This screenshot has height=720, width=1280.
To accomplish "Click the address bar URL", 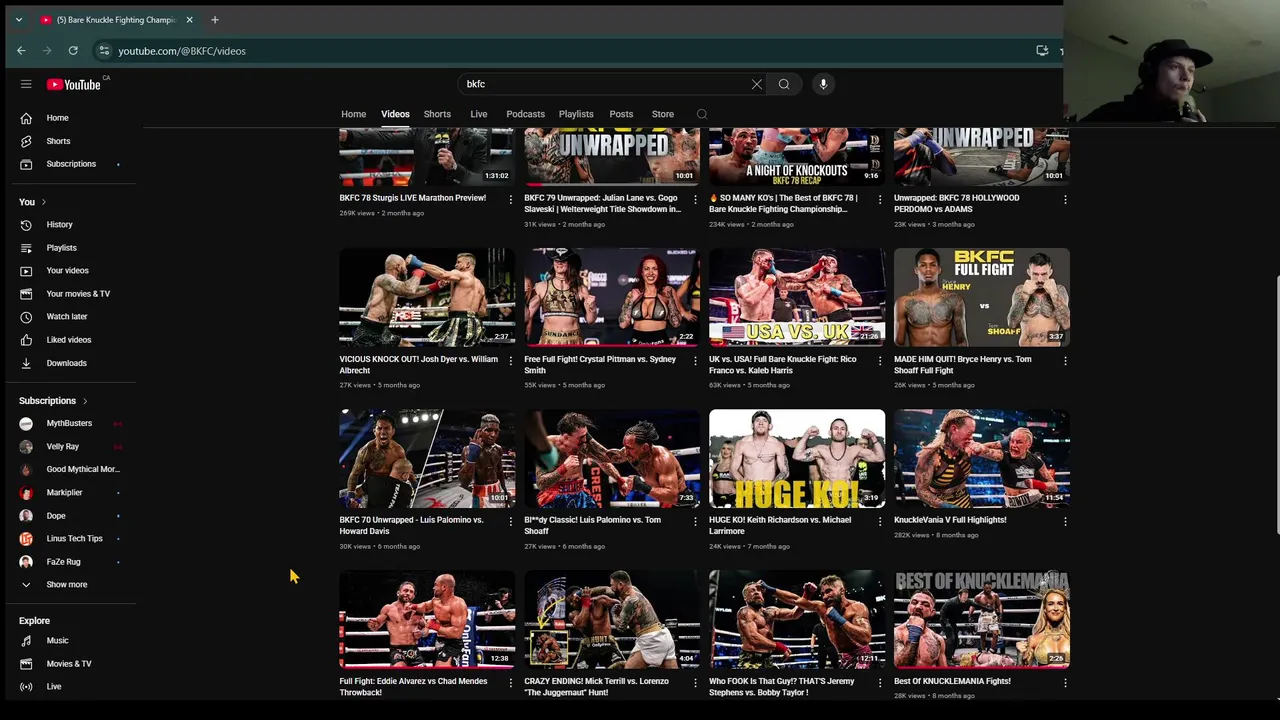I will [181, 51].
